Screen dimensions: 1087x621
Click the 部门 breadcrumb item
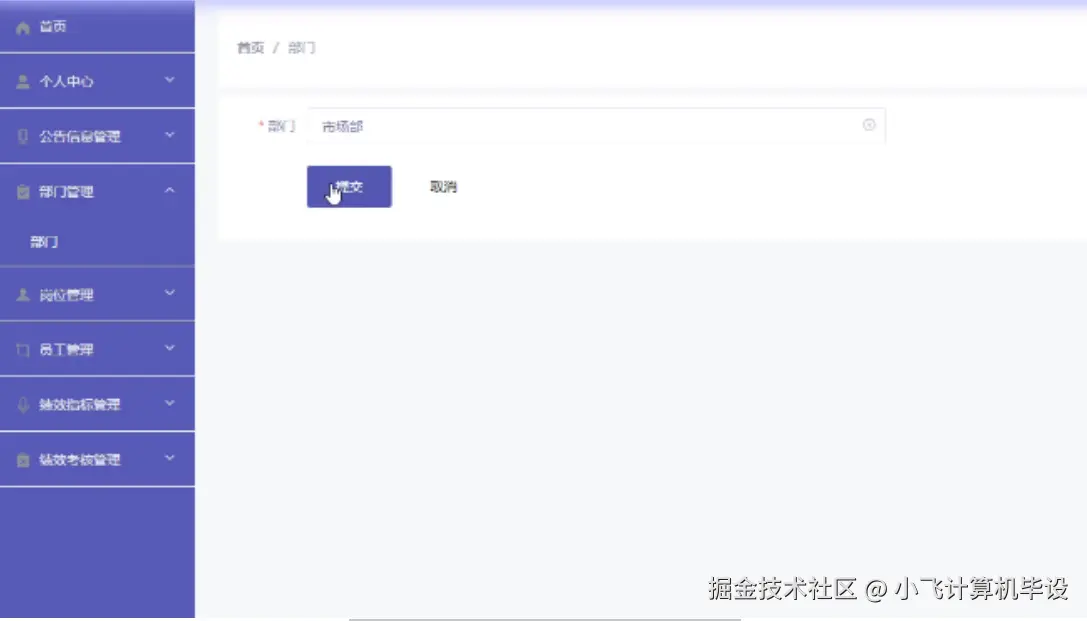pos(302,48)
